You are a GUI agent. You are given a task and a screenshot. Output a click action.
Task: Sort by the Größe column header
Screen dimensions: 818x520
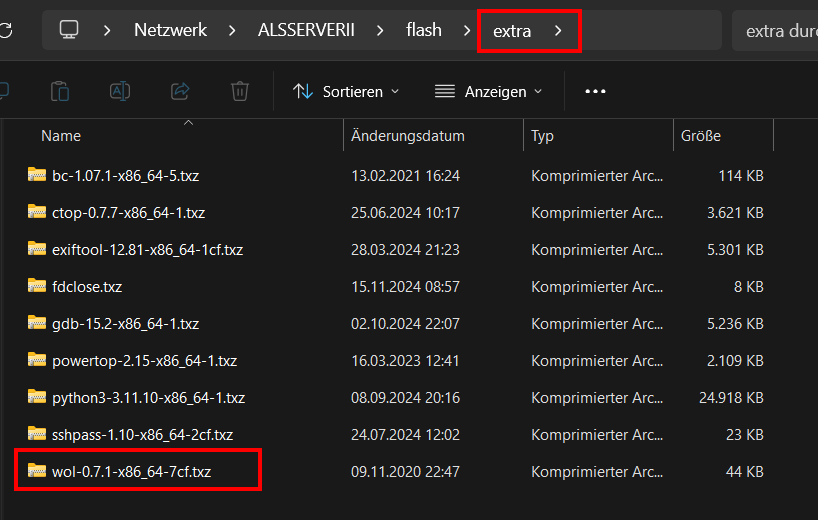pos(701,136)
